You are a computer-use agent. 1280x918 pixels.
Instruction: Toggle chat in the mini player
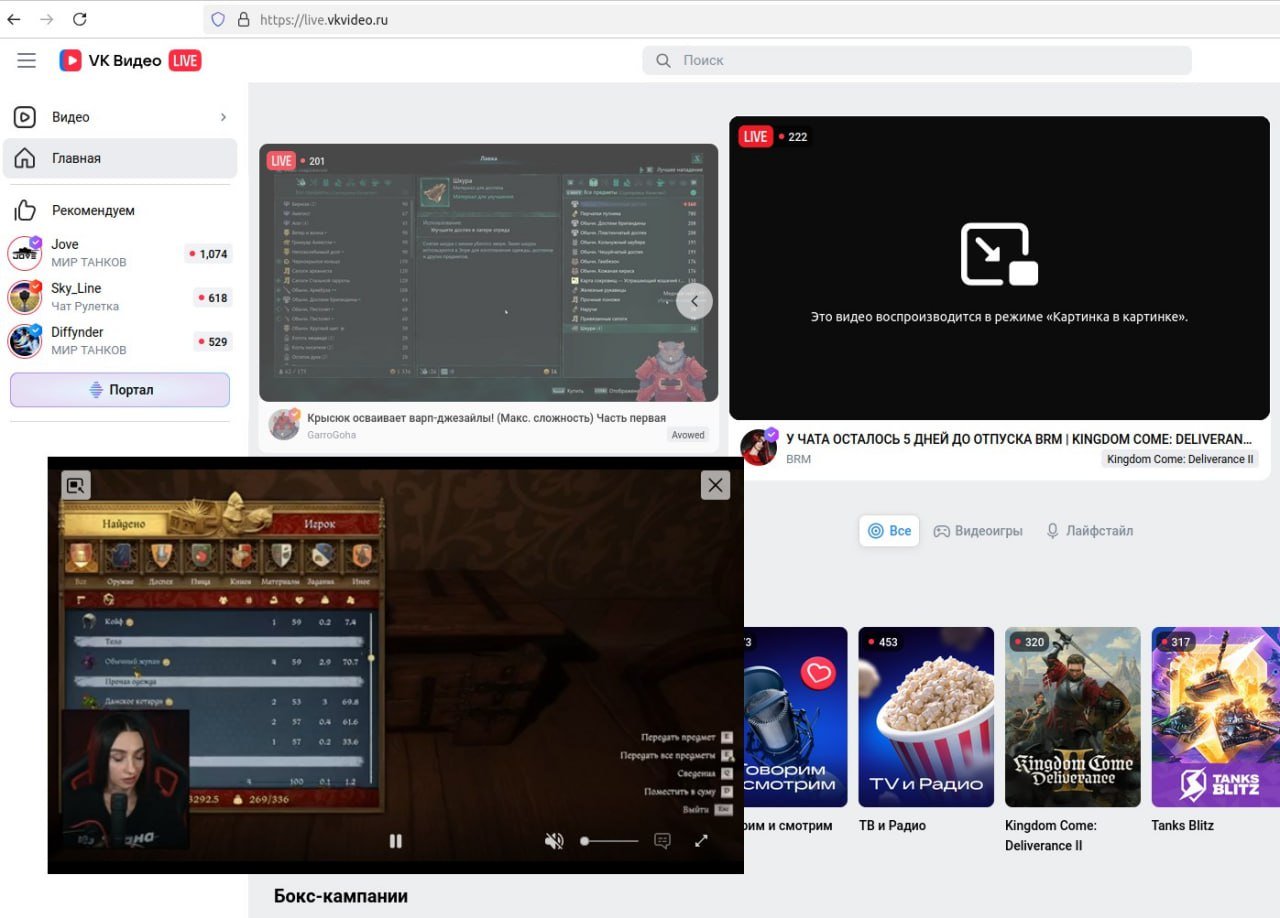(x=662, y=841)
